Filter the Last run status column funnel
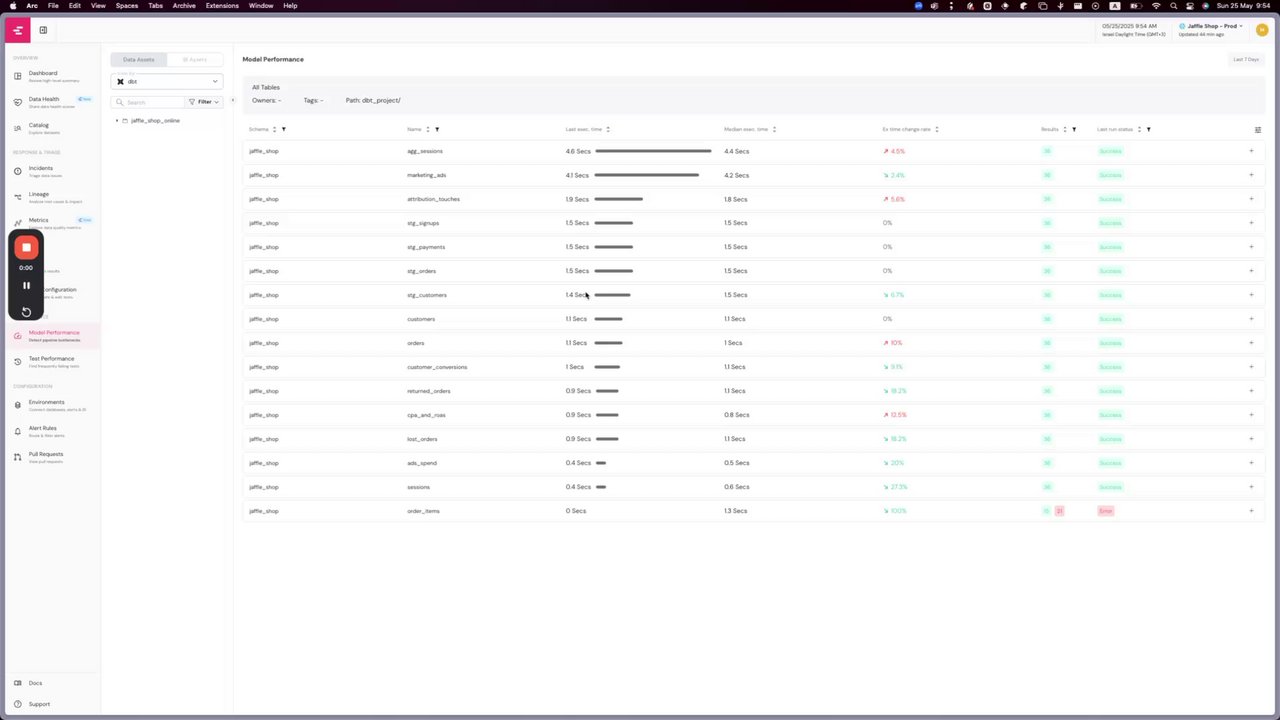Screen dimensions: 1280x720 click(x=1148, y=129)
